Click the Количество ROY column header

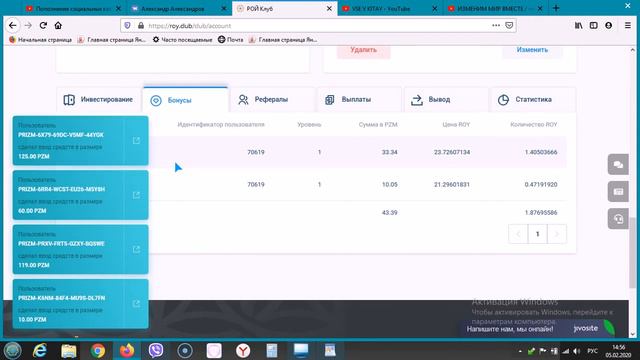point(533,124)
